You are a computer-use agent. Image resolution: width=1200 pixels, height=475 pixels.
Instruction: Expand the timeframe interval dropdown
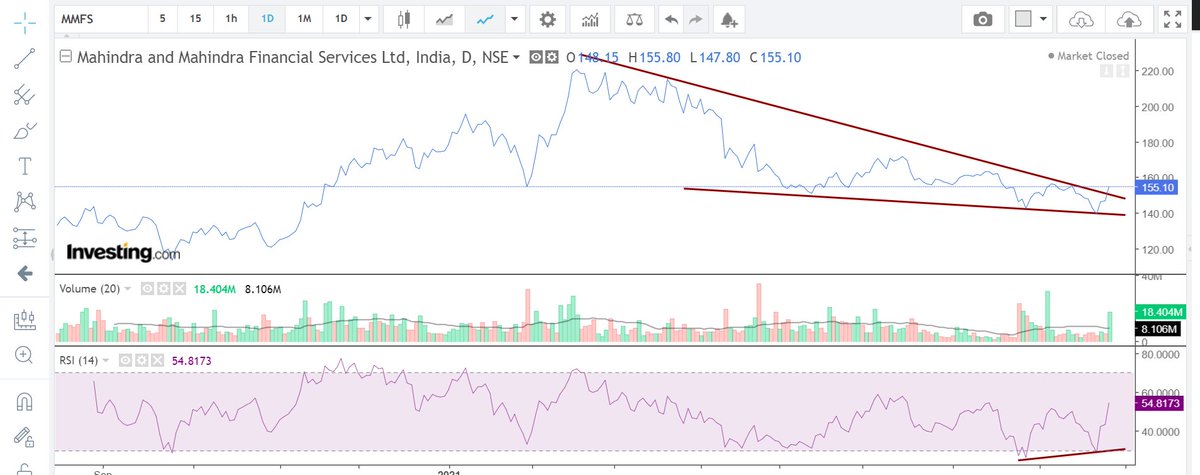coord(369,19)
